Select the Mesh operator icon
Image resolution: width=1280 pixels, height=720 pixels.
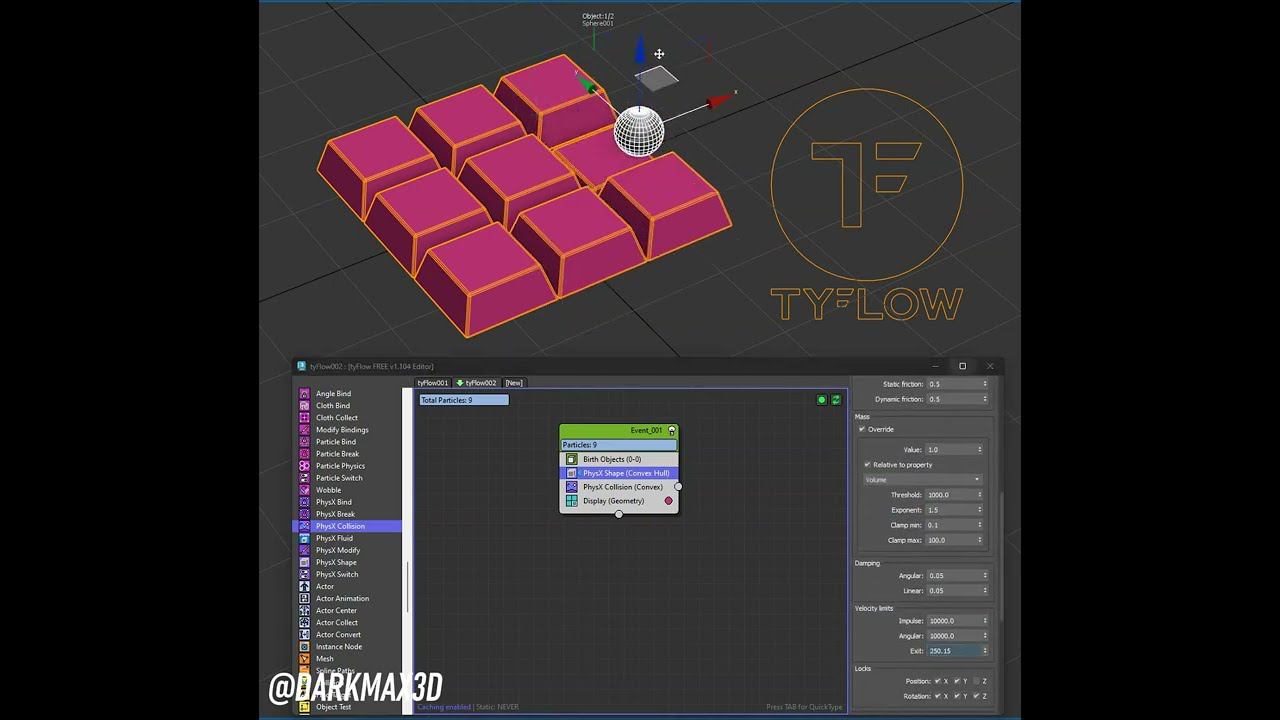[305, 658]
